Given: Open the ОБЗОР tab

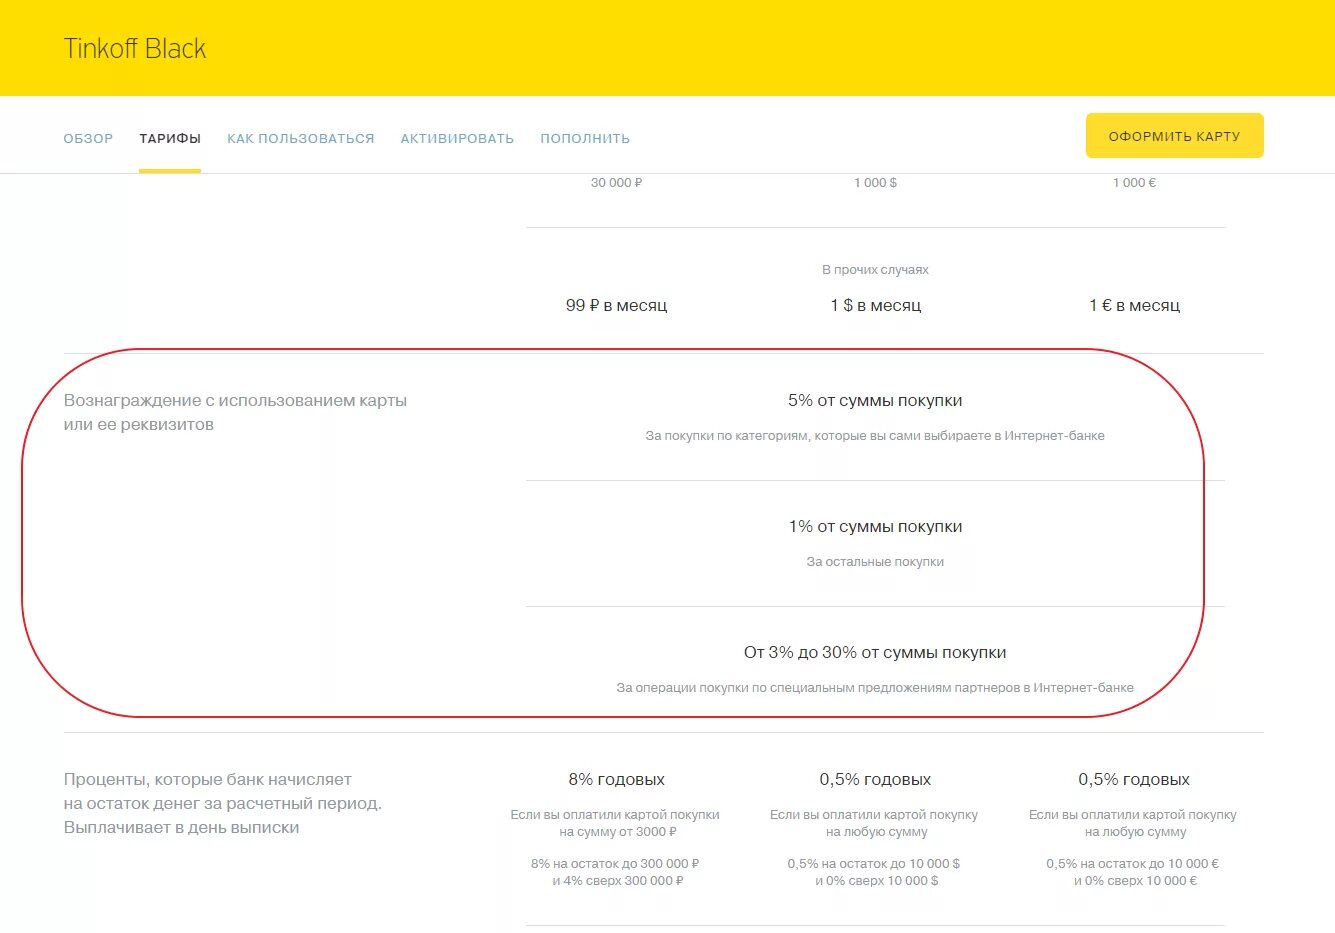Looking at the screenshot, I should [88, 139].
